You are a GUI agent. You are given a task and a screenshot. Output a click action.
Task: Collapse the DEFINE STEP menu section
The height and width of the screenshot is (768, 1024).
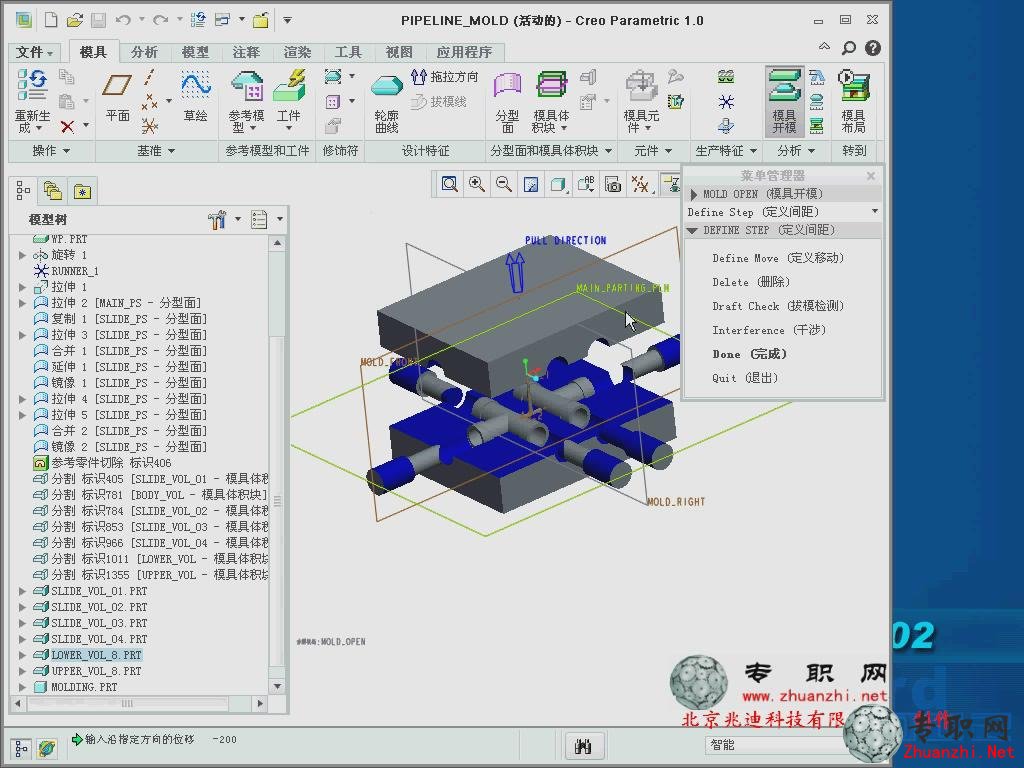[x=692, y=231]
